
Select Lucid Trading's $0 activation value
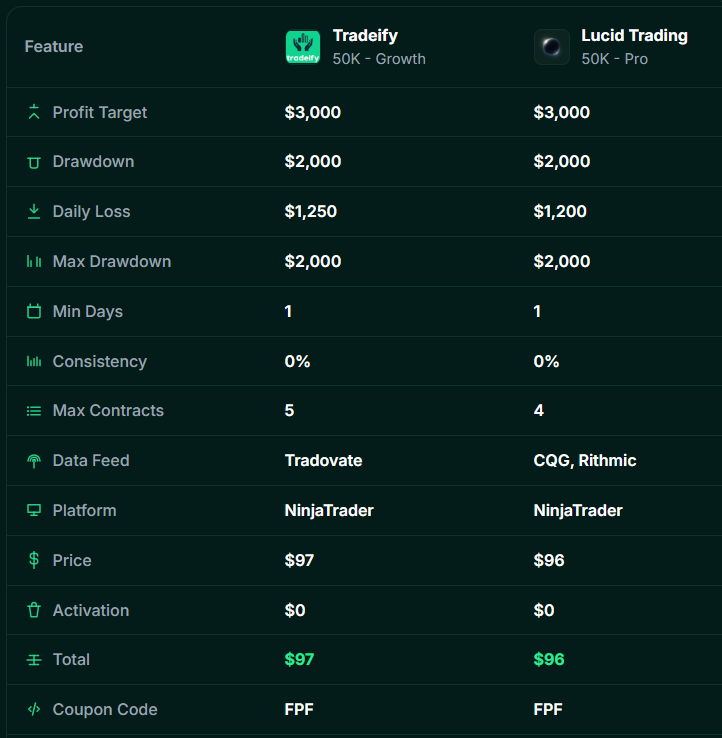coord(544,610)
